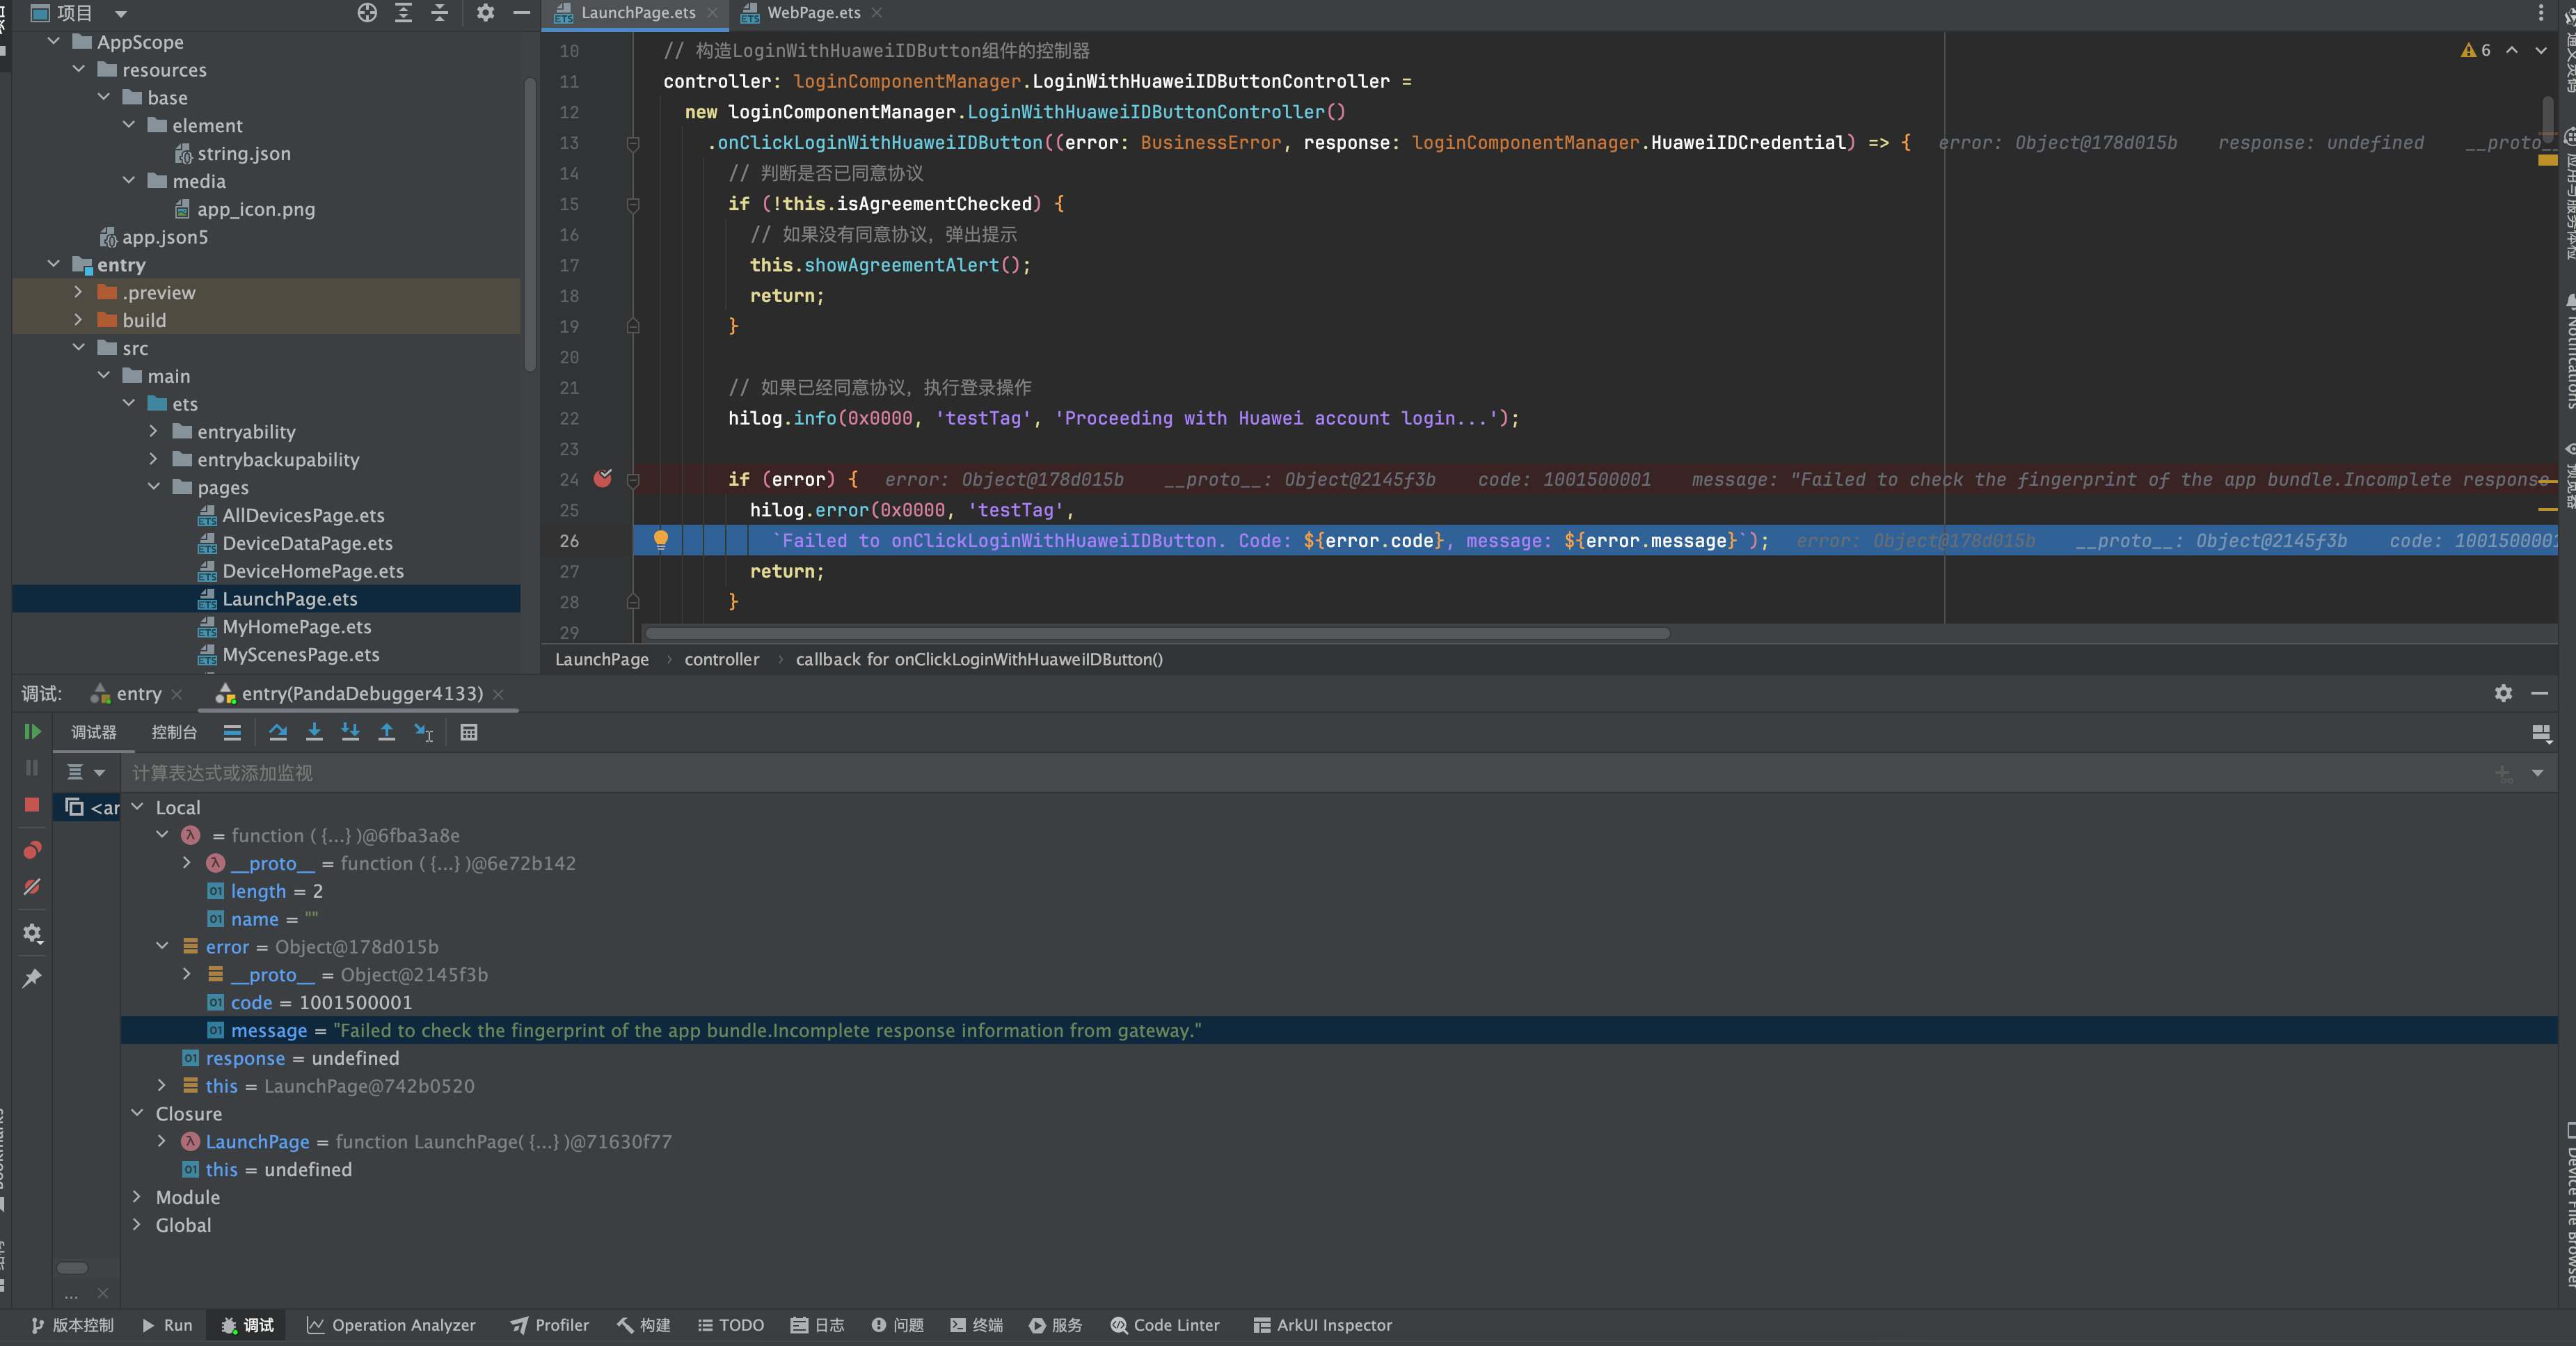Screen dimensions: 2576x1346
Task: Click the project tree vertical scrollbar
Action: 529,225
